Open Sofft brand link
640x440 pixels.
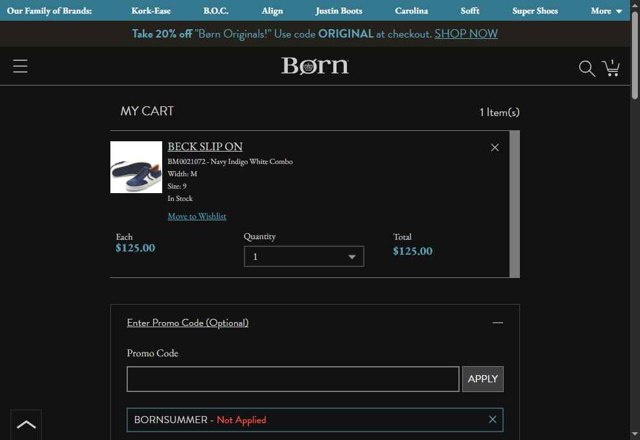[x=470, y=11]
